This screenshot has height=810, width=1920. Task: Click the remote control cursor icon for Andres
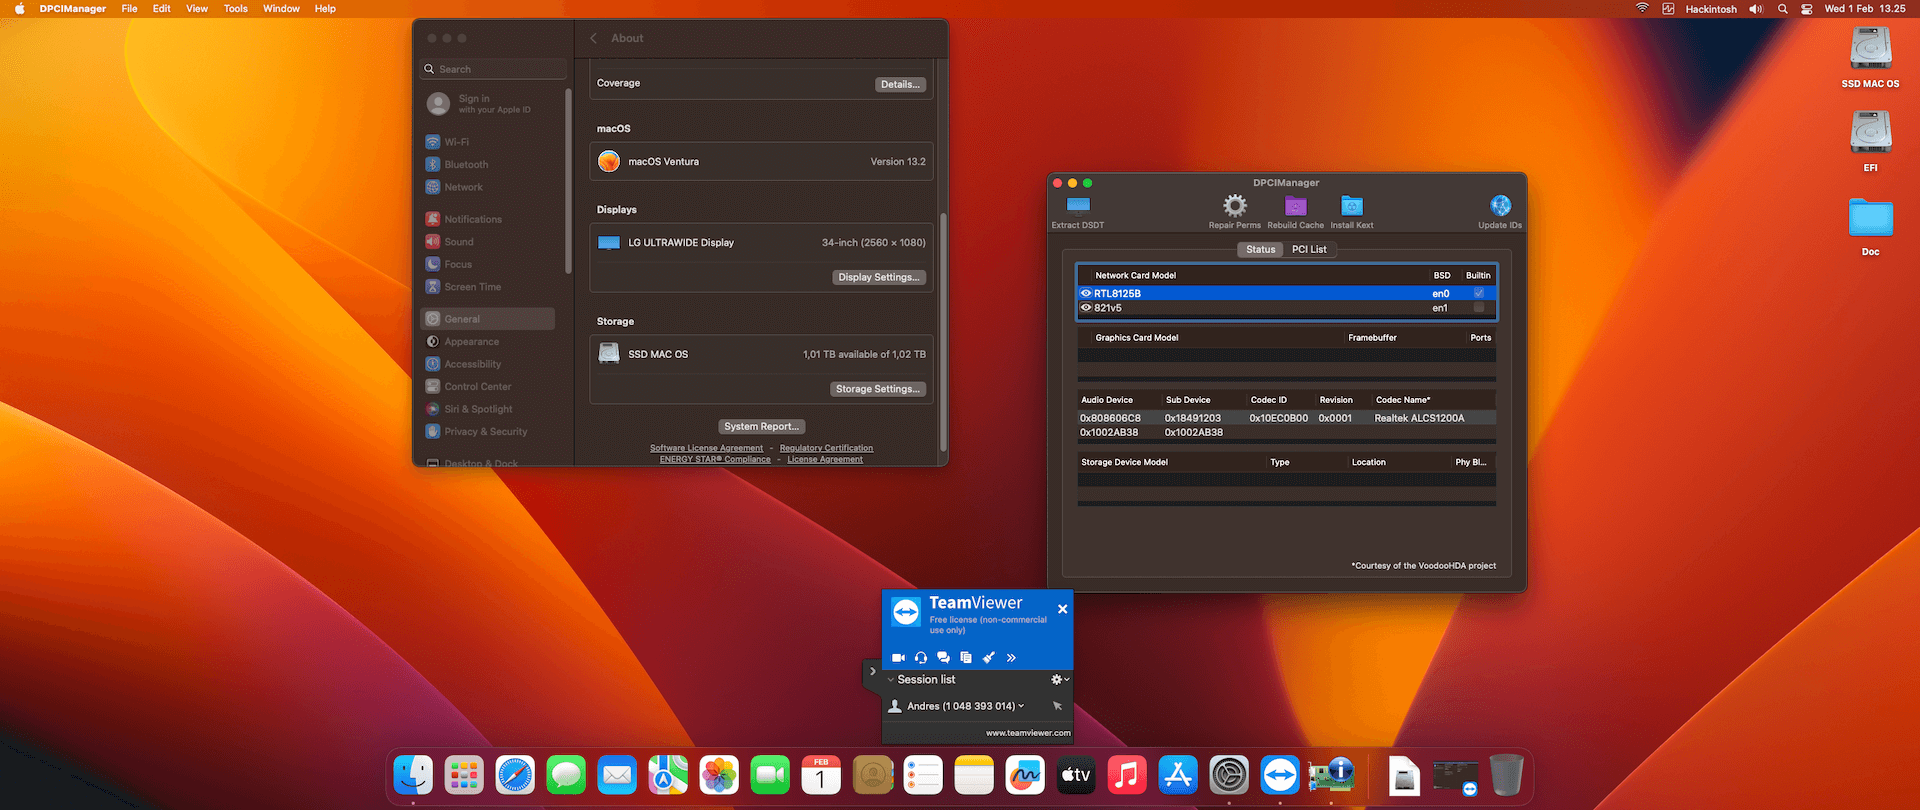point(1057,706)
